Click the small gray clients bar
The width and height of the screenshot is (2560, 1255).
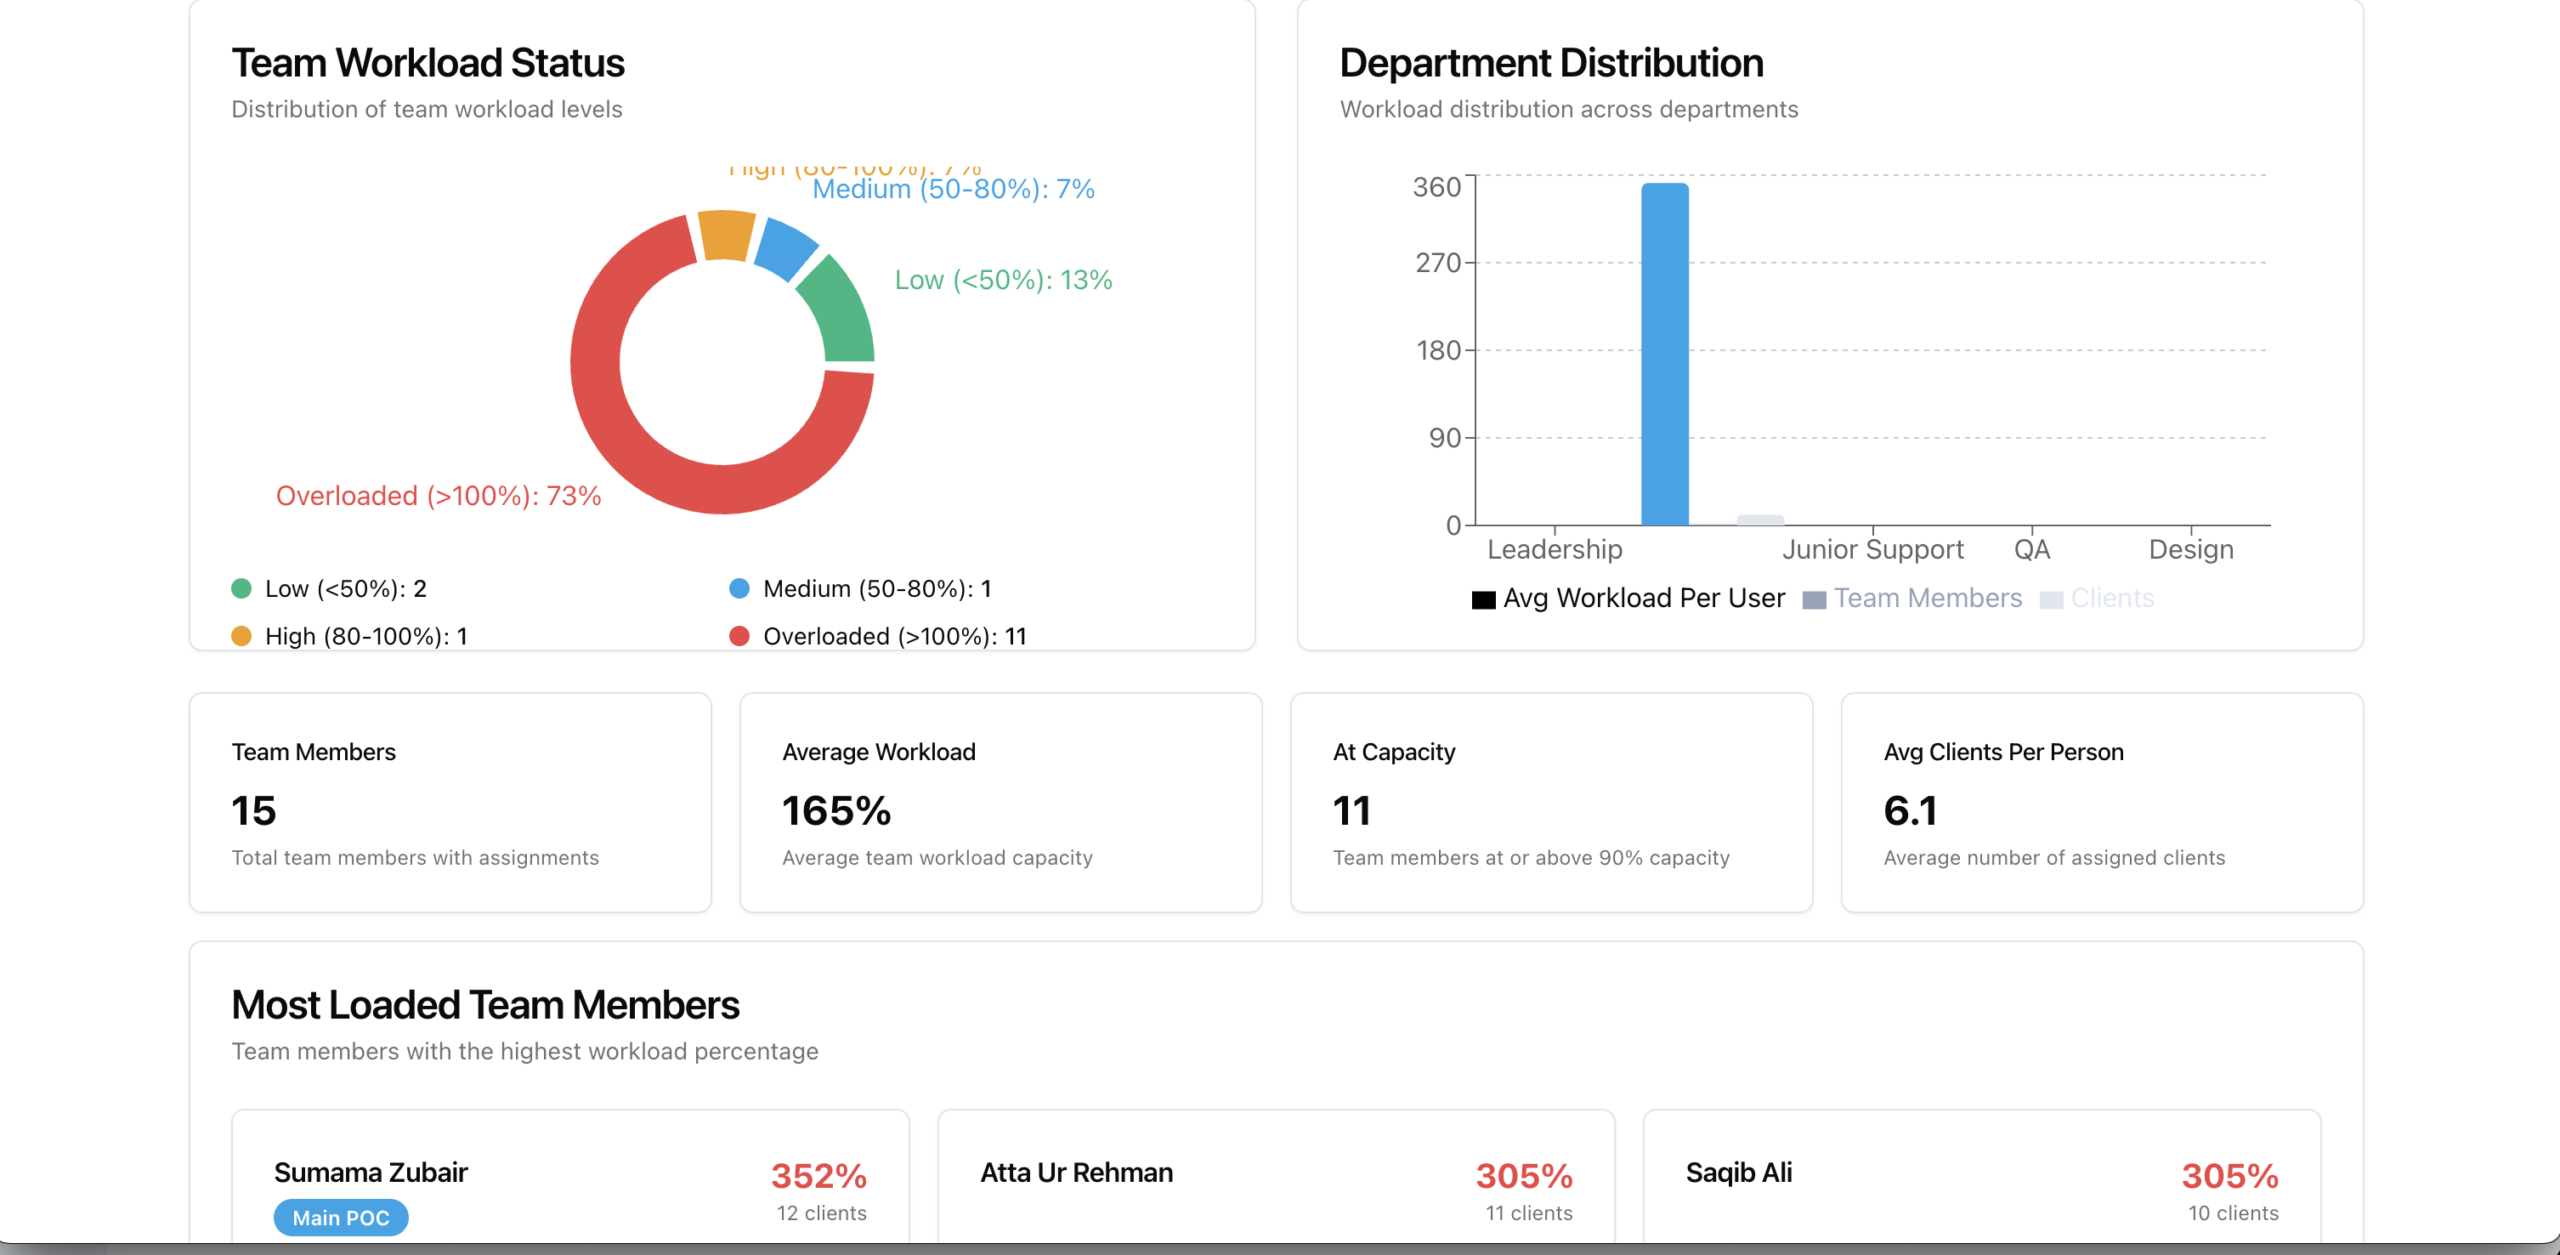(x=1760, y=520)
